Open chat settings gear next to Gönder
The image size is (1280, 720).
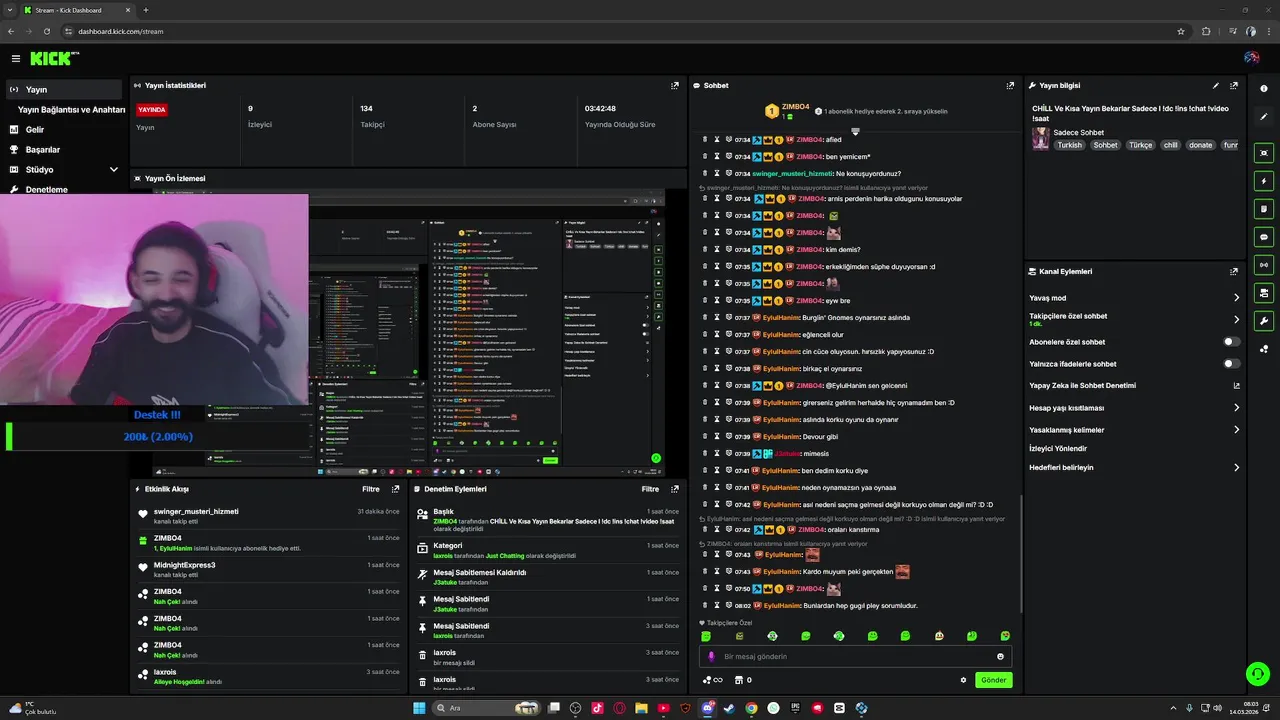pyautogui.click(x=964, y=680)
